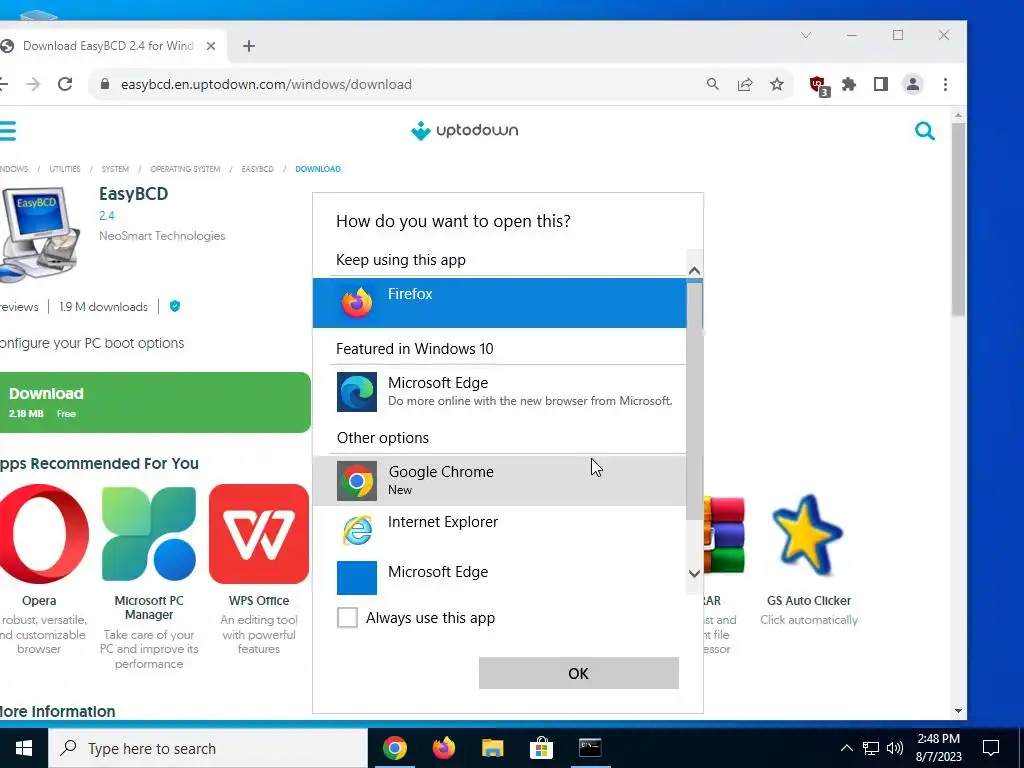Share this page via the share icon
Screen dimensions: 1024x768
click(744, 84)
